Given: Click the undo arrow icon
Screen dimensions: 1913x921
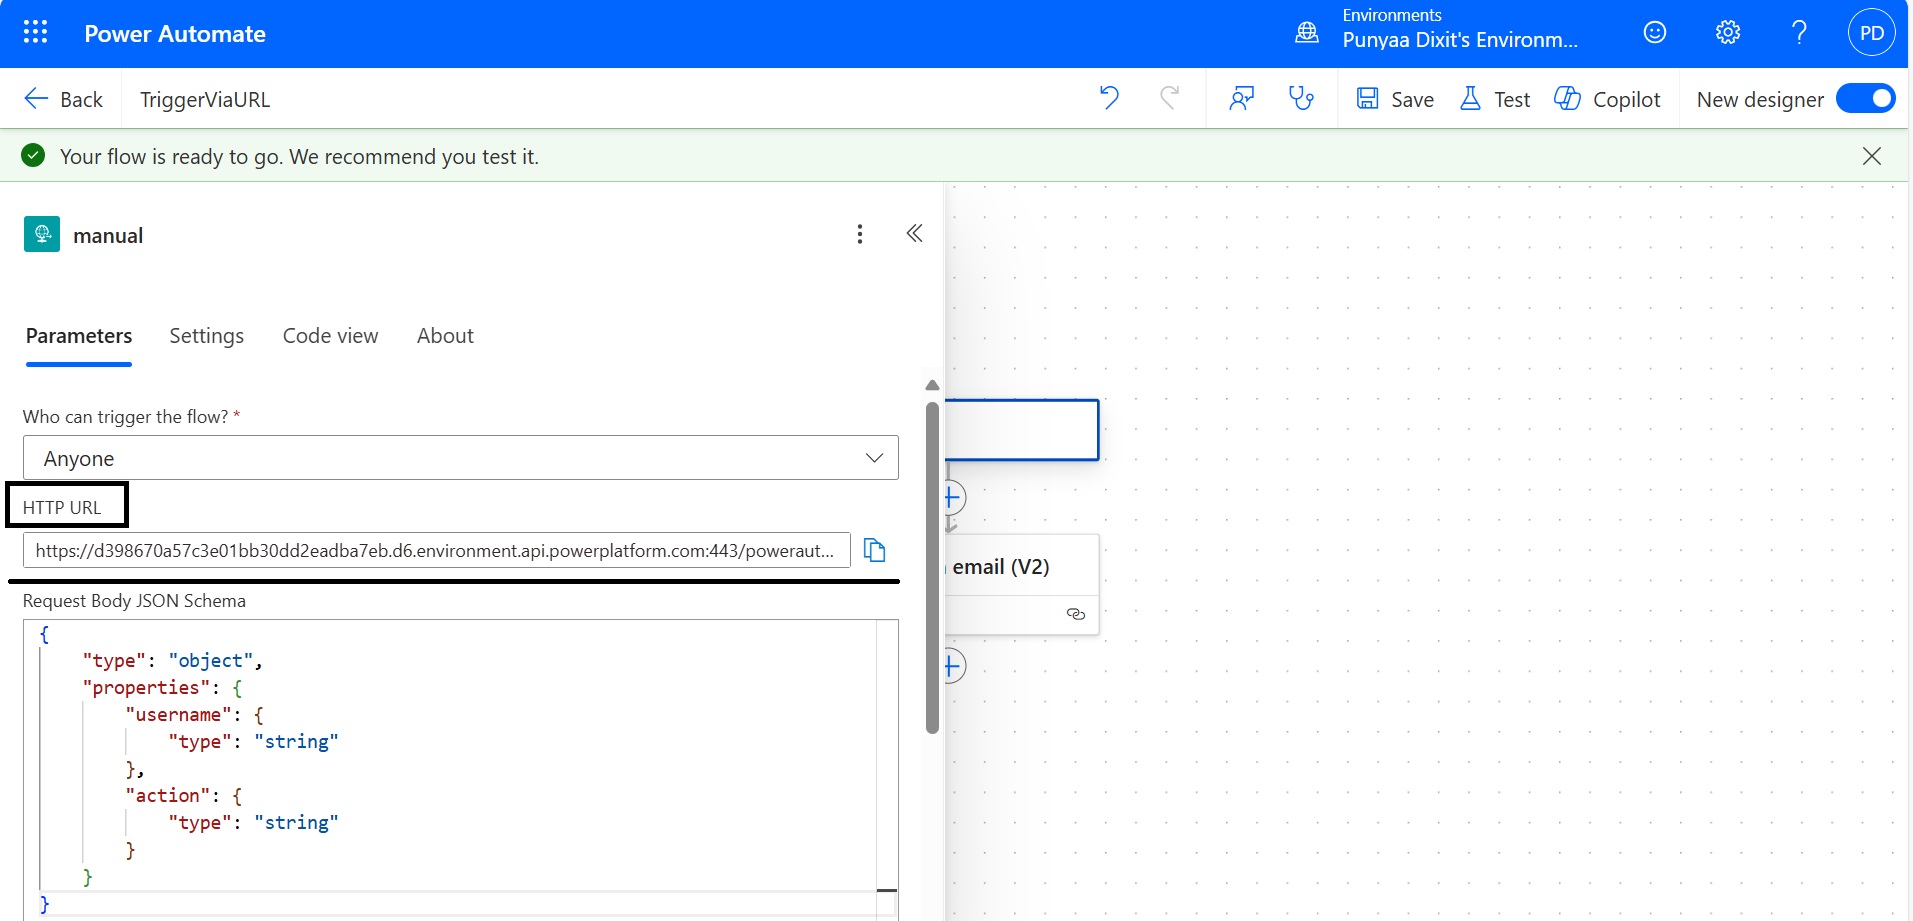Looking at the screenshot, I should (1109, 98).
